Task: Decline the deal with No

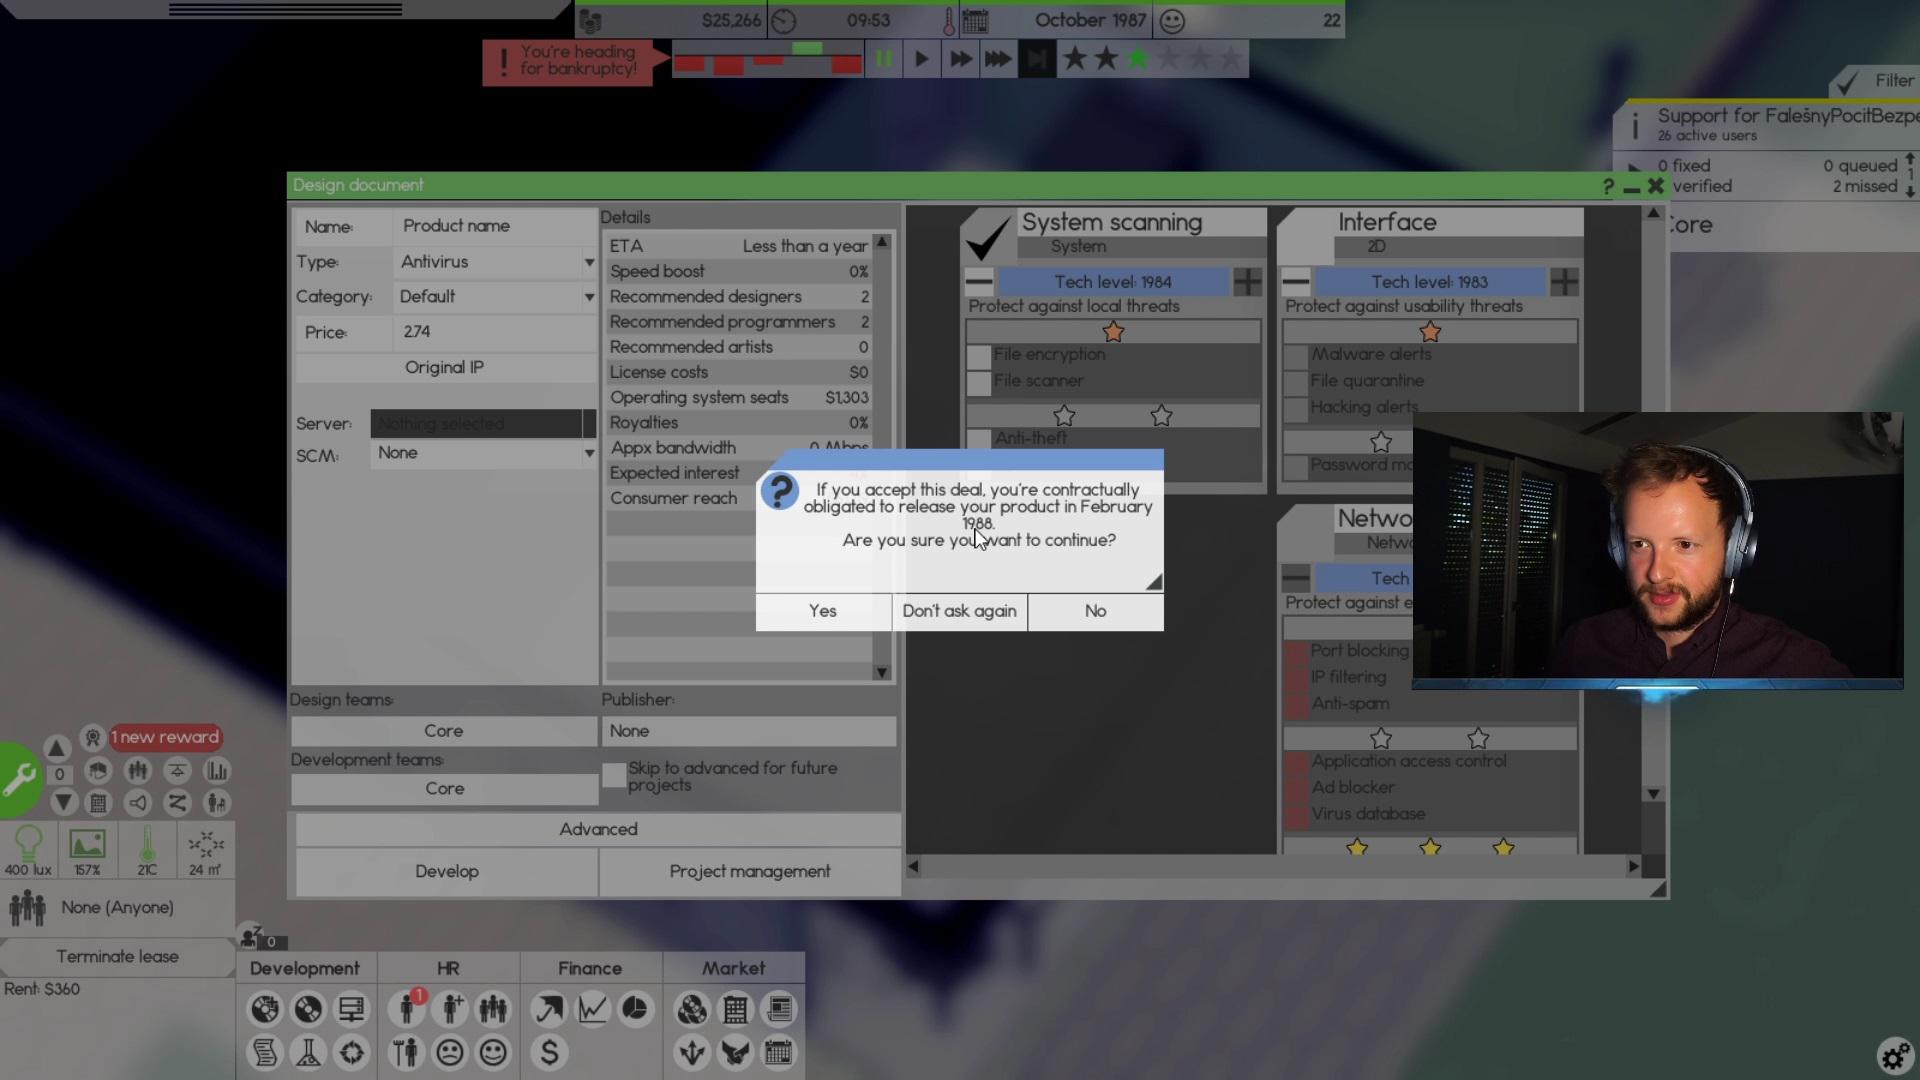Action: (x=1096, y=611)
